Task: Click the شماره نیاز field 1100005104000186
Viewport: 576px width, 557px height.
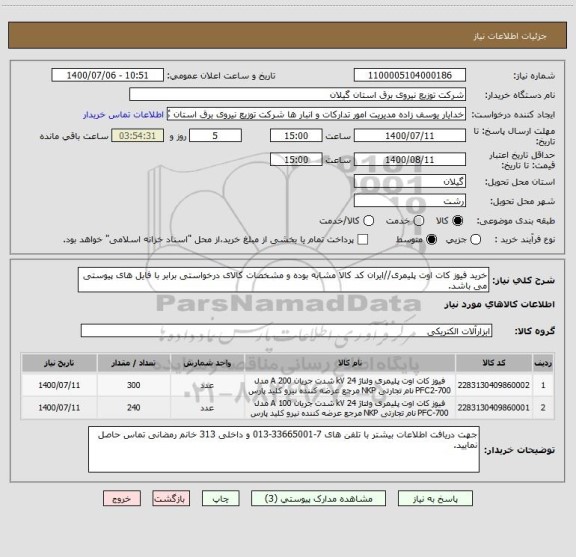Action: click(410, 75)
